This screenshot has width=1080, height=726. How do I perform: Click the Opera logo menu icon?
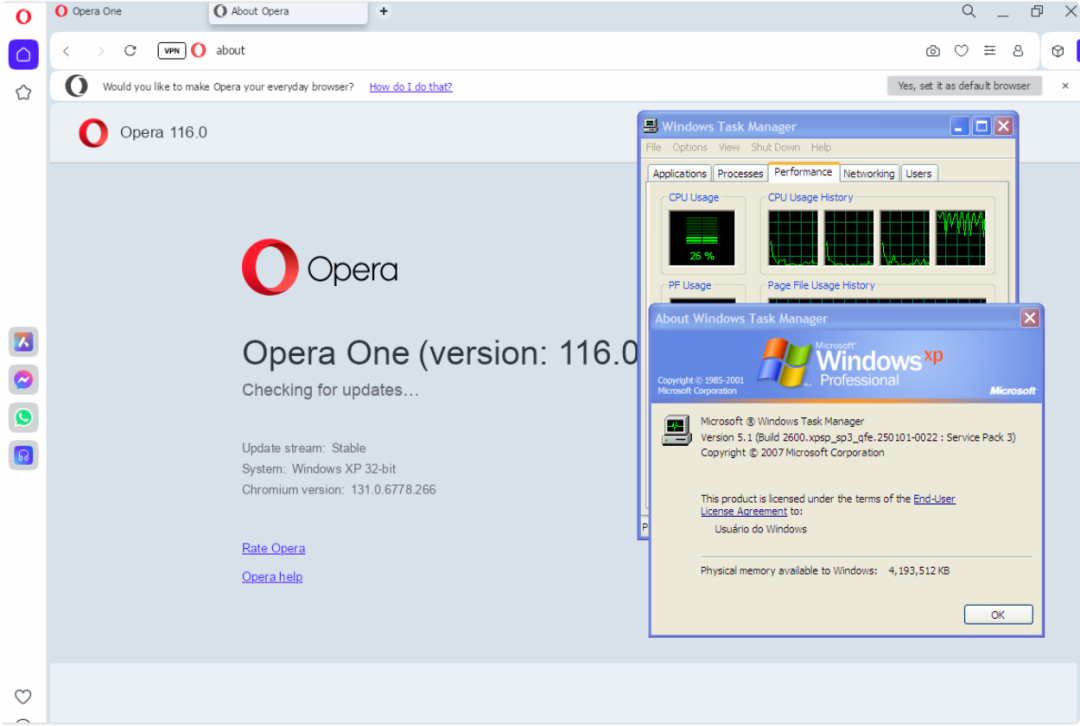23,16
